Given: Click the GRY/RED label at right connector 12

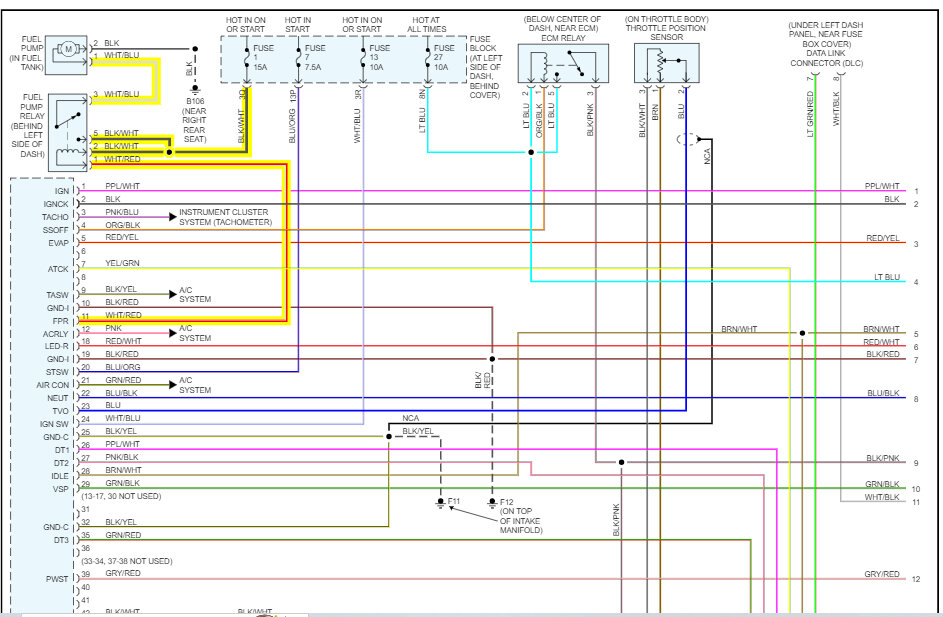Looking at the screenshot, I should click(882, 574).
